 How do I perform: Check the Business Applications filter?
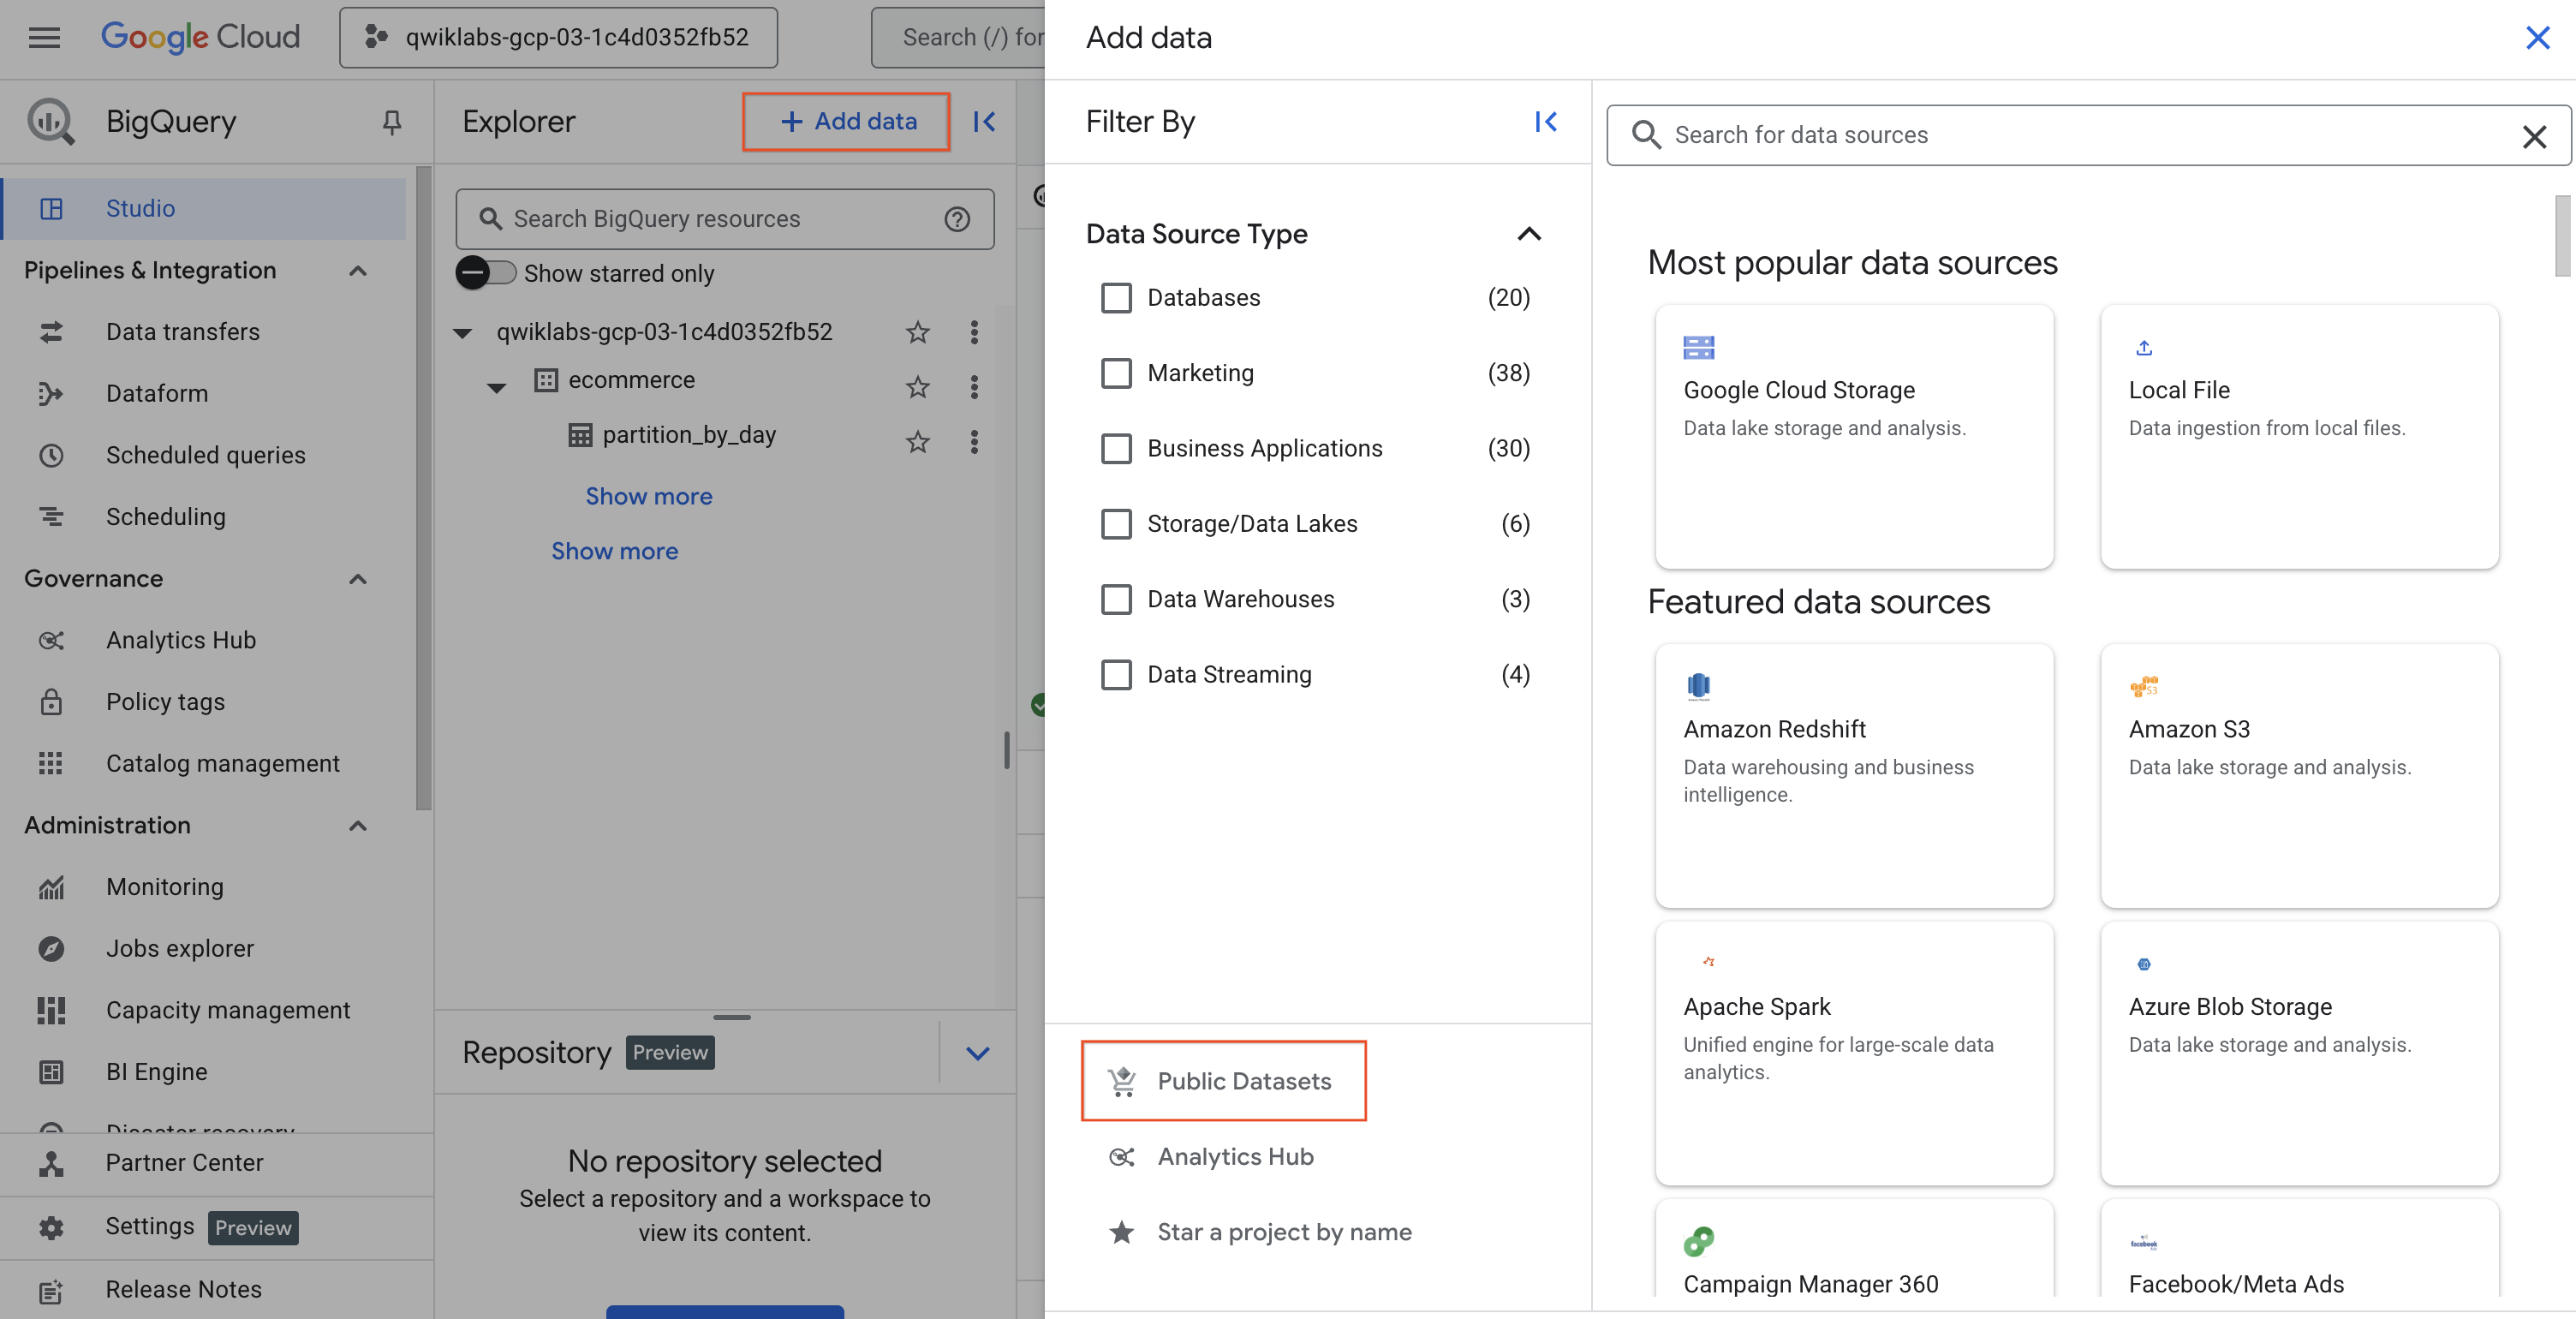tap(1116, 449)
